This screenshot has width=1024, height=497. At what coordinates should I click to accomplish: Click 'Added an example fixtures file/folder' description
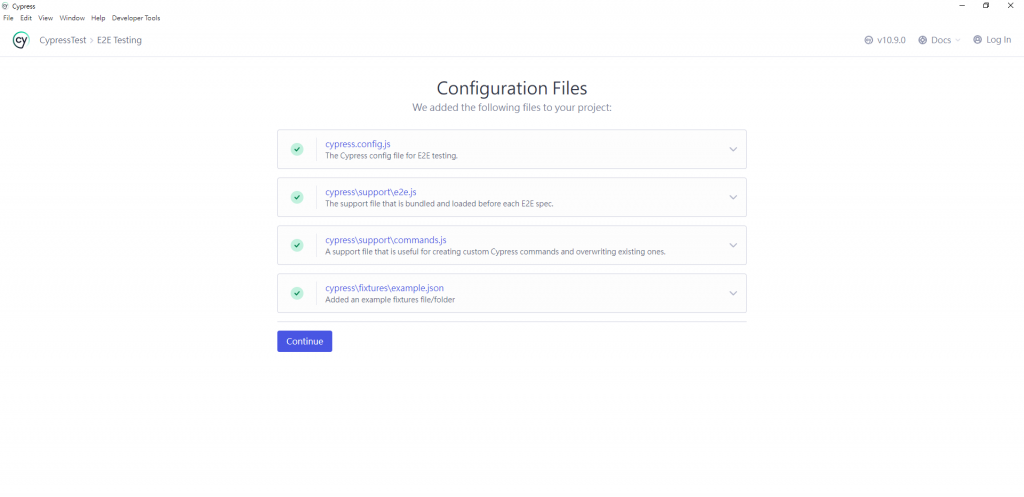pos(390,300)
